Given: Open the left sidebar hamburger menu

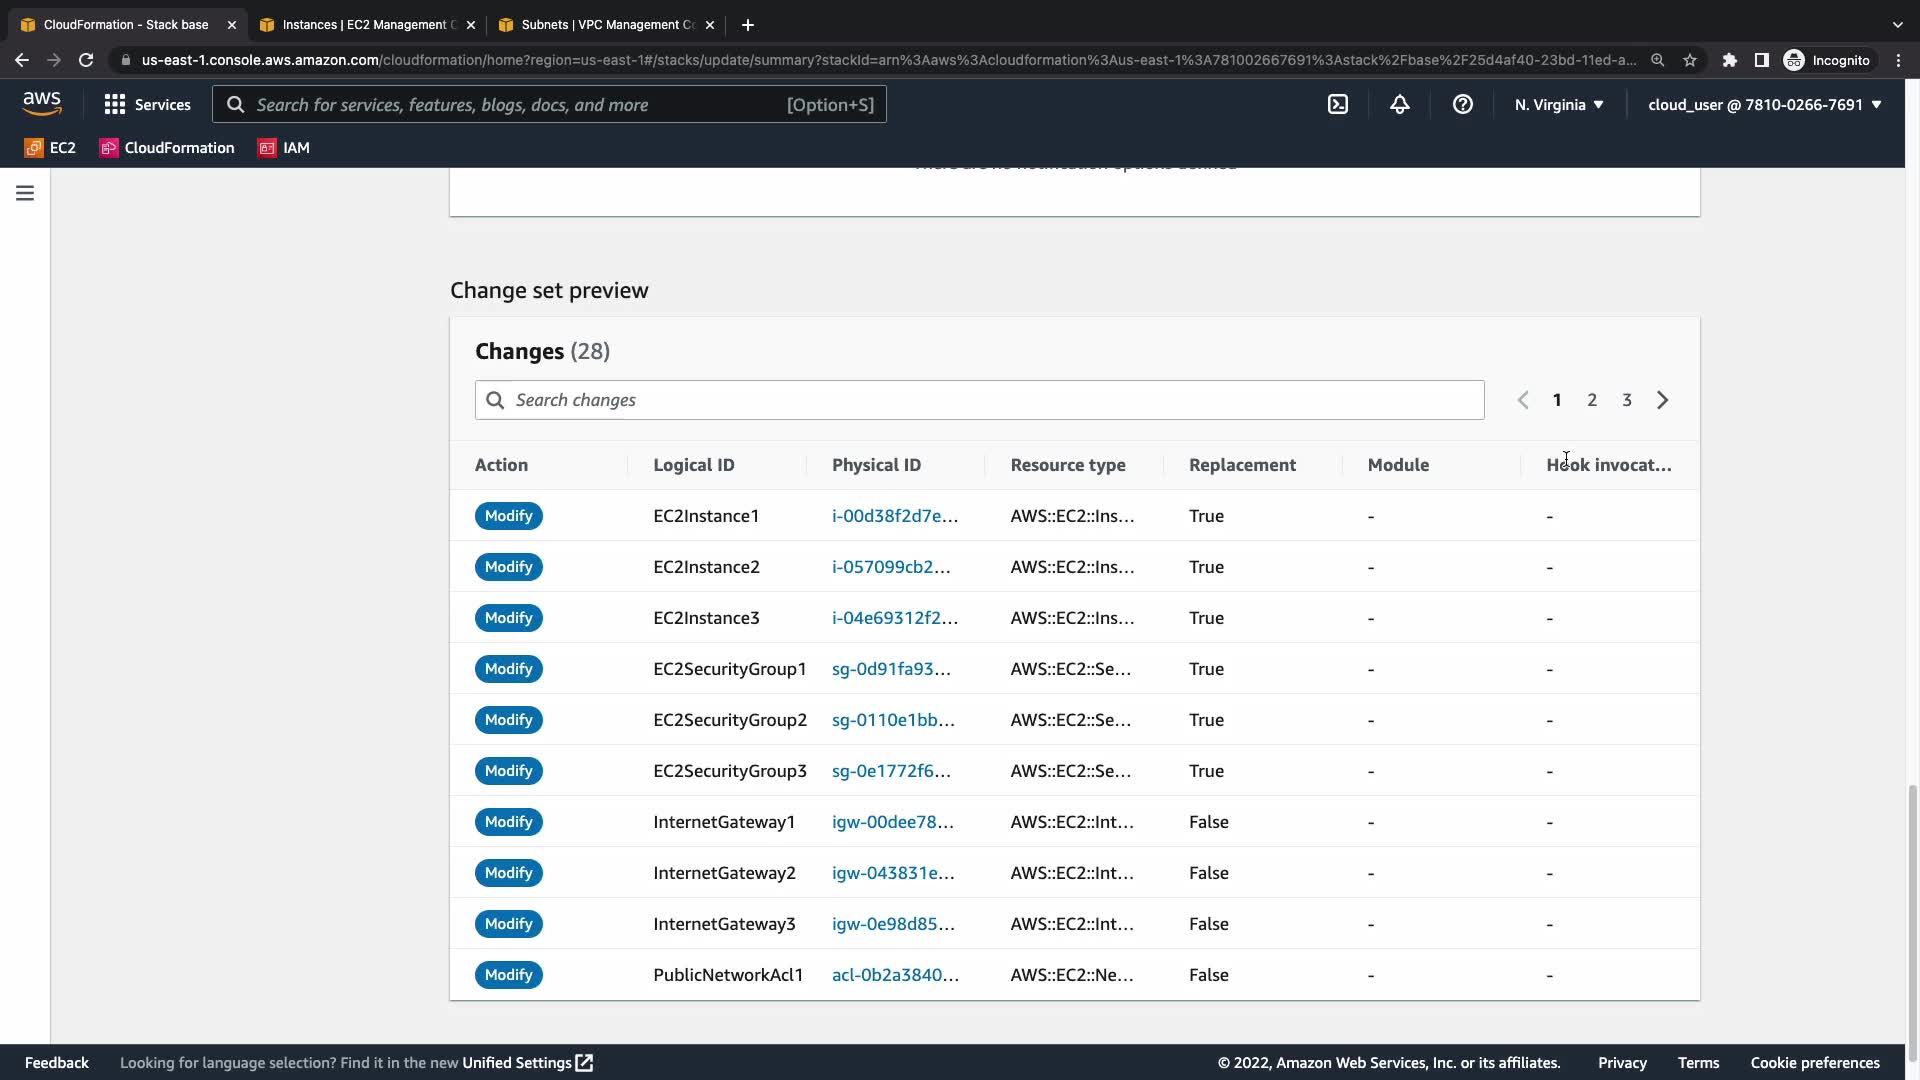Looking at the screenshot, I should click(x=25, y=193).
